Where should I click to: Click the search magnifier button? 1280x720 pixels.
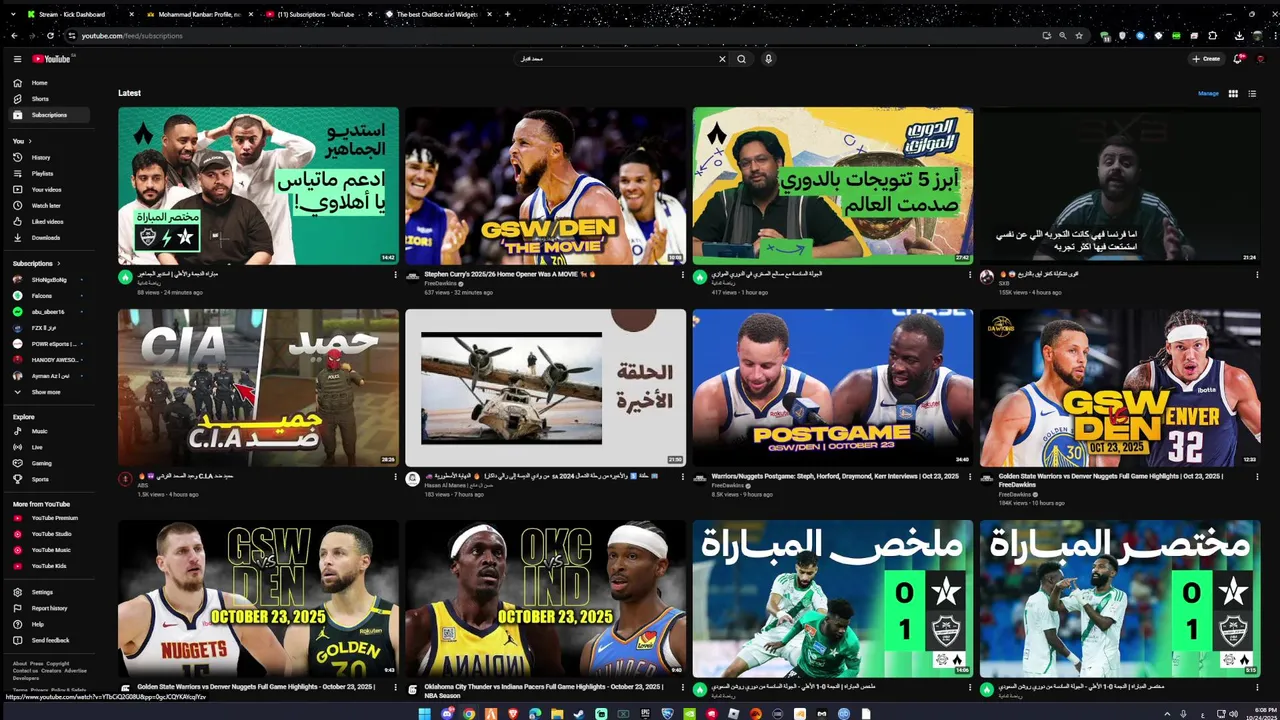tap(741, 59)
